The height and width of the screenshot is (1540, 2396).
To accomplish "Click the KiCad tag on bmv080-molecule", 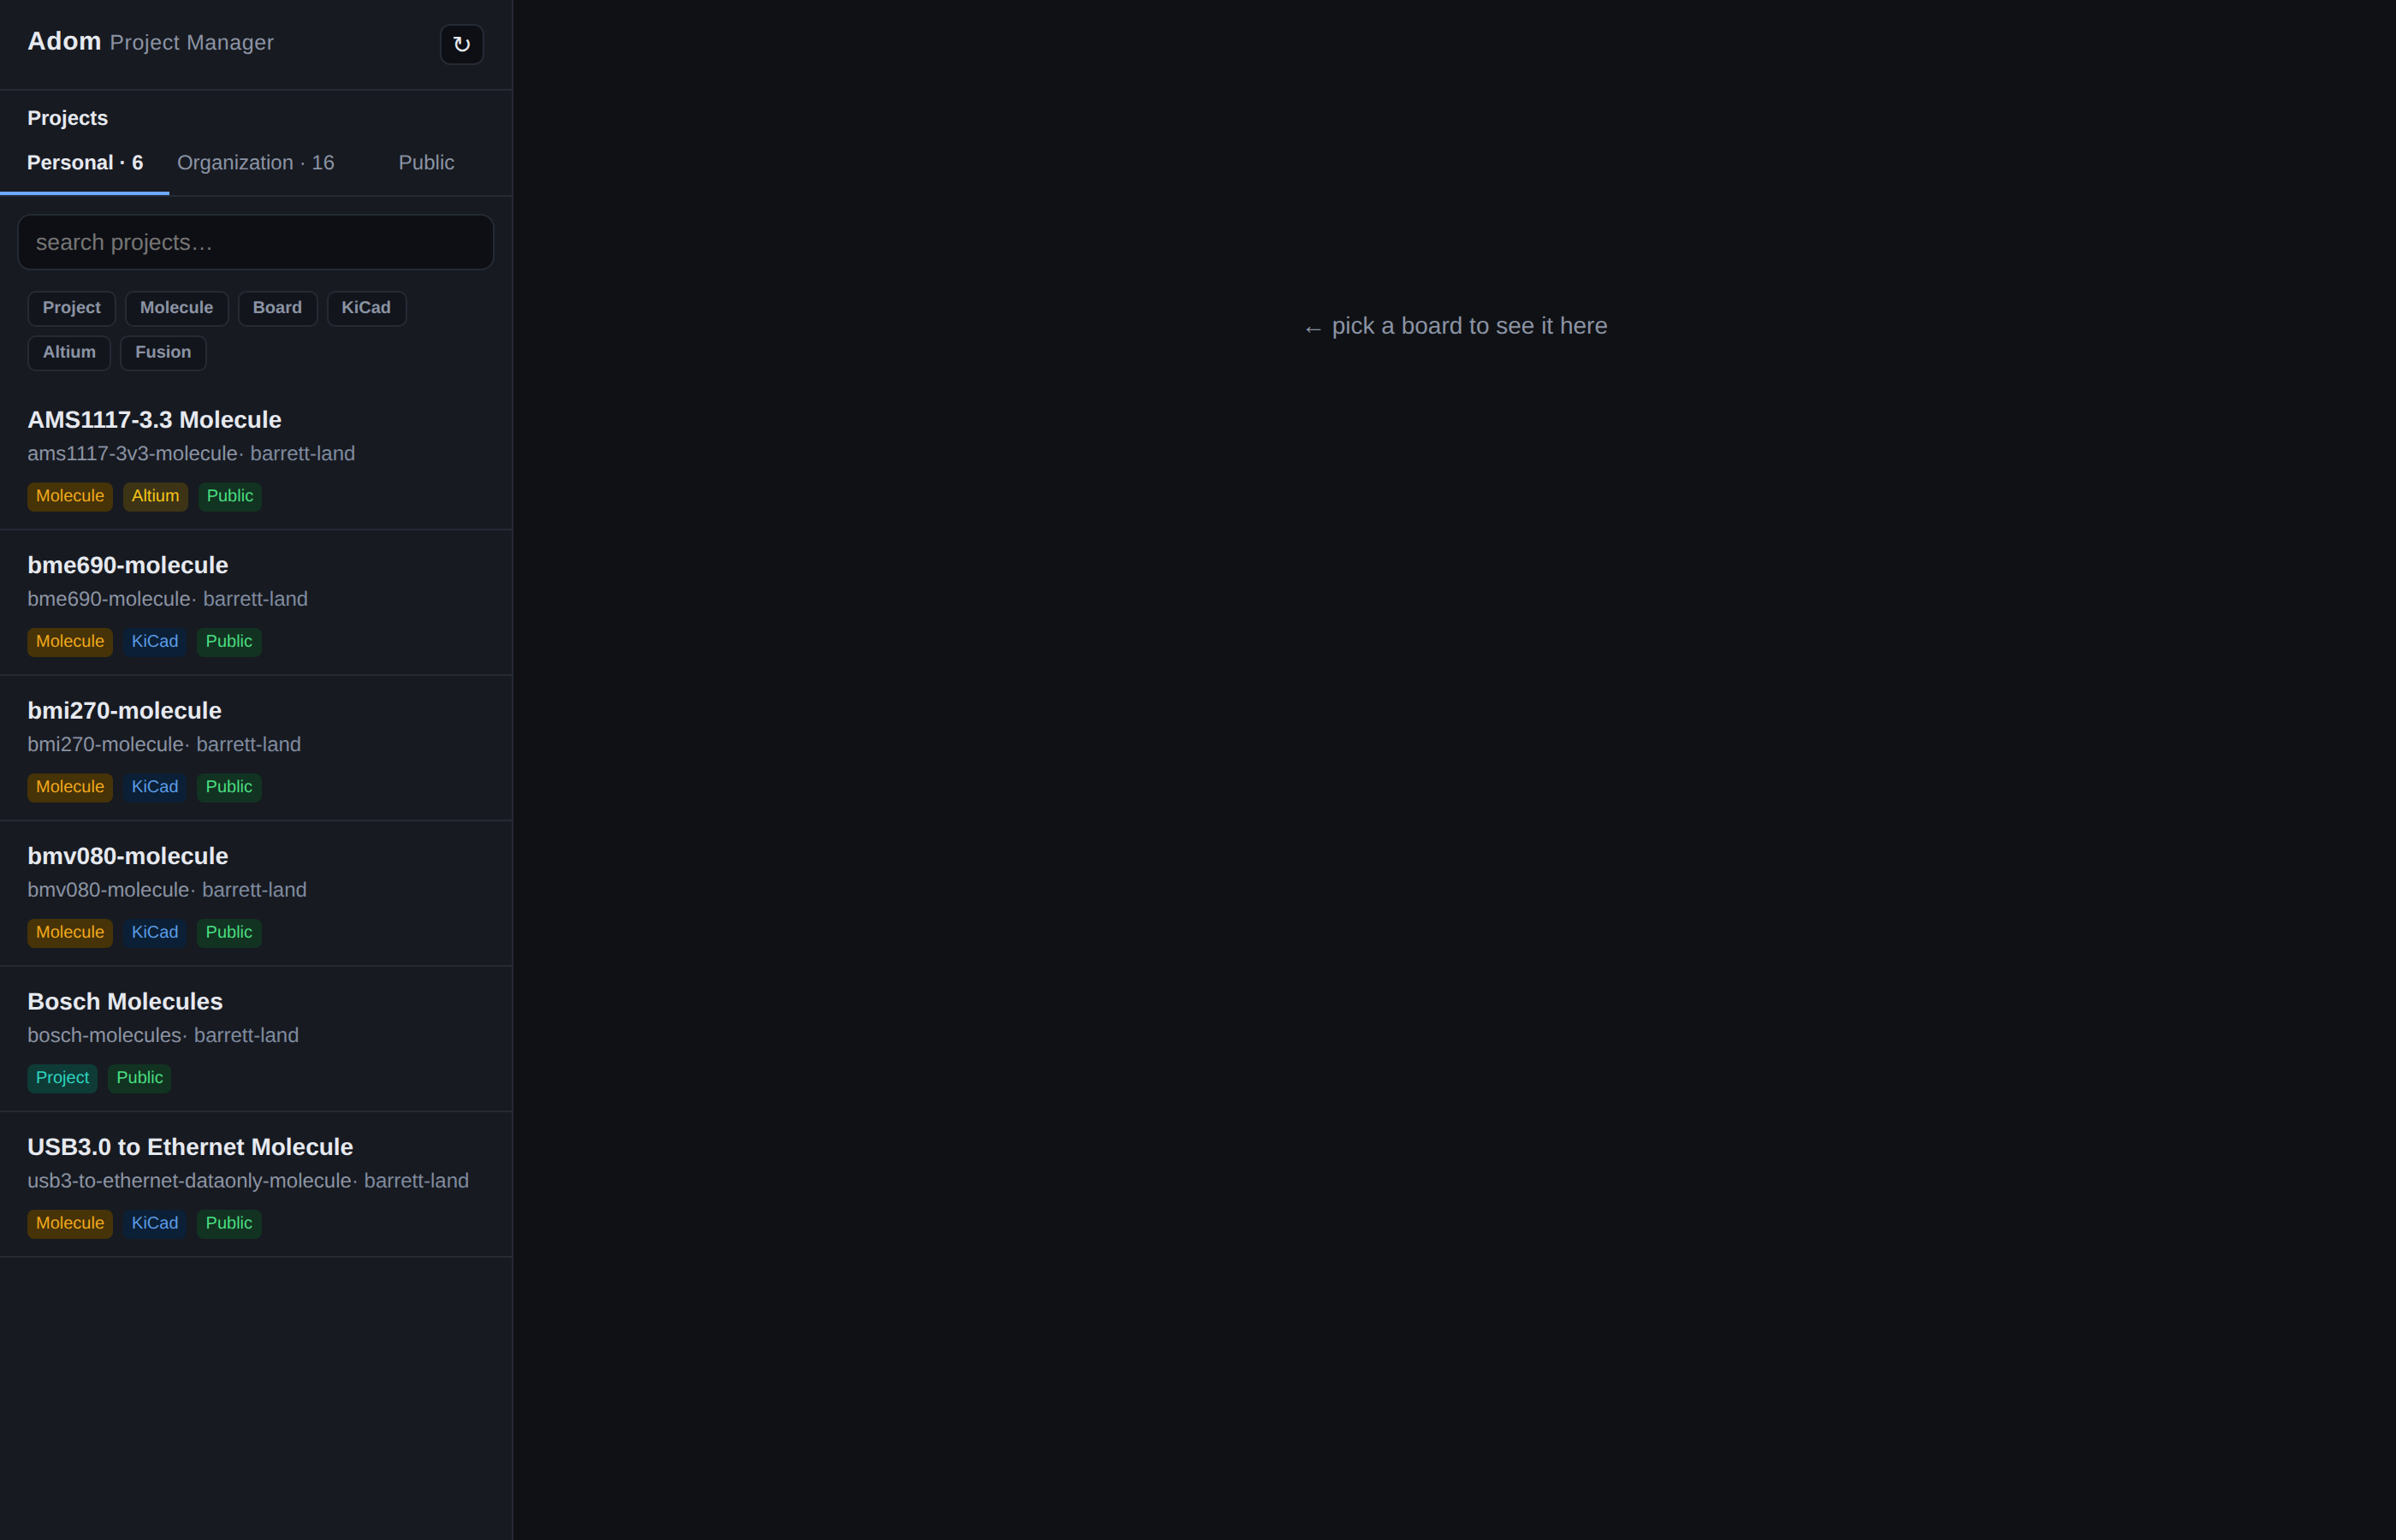I will click(x=155, y=933).
